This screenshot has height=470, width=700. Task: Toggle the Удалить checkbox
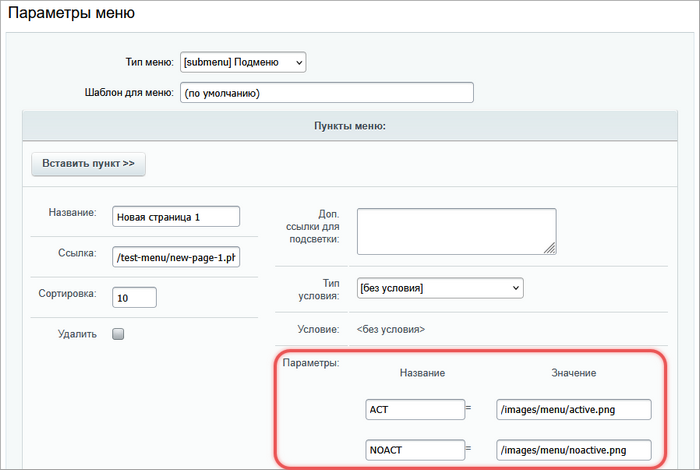click(x=118, y=334)
